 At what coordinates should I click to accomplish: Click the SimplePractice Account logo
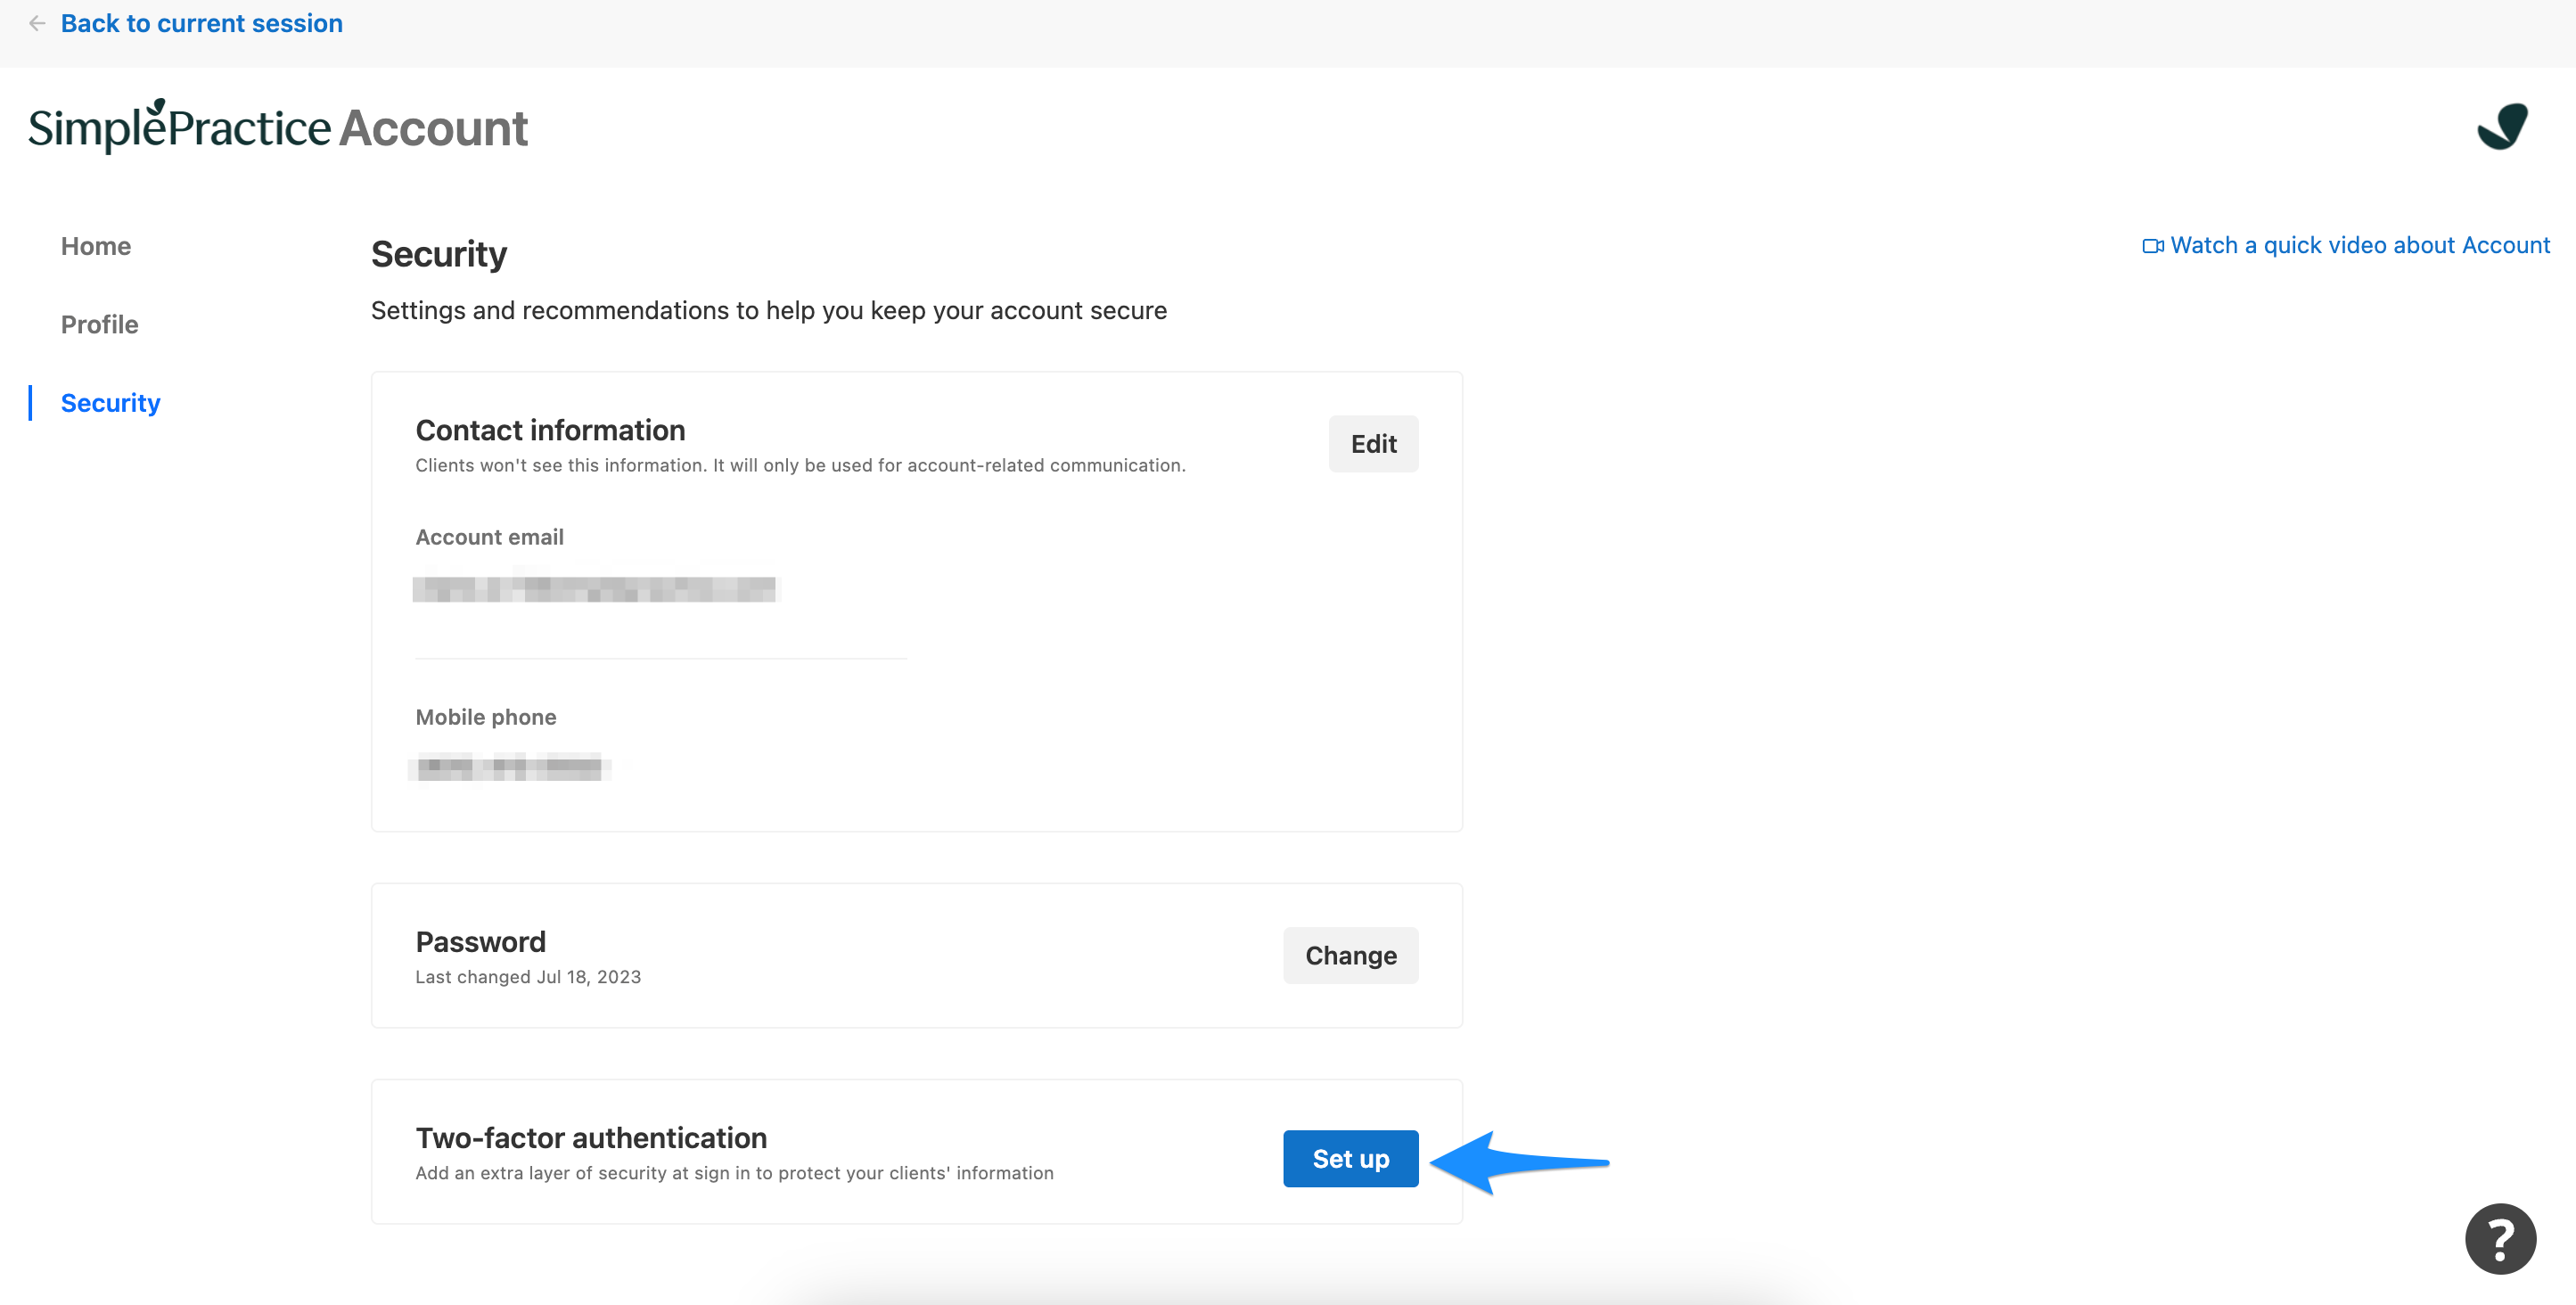[x=278, y=127]
